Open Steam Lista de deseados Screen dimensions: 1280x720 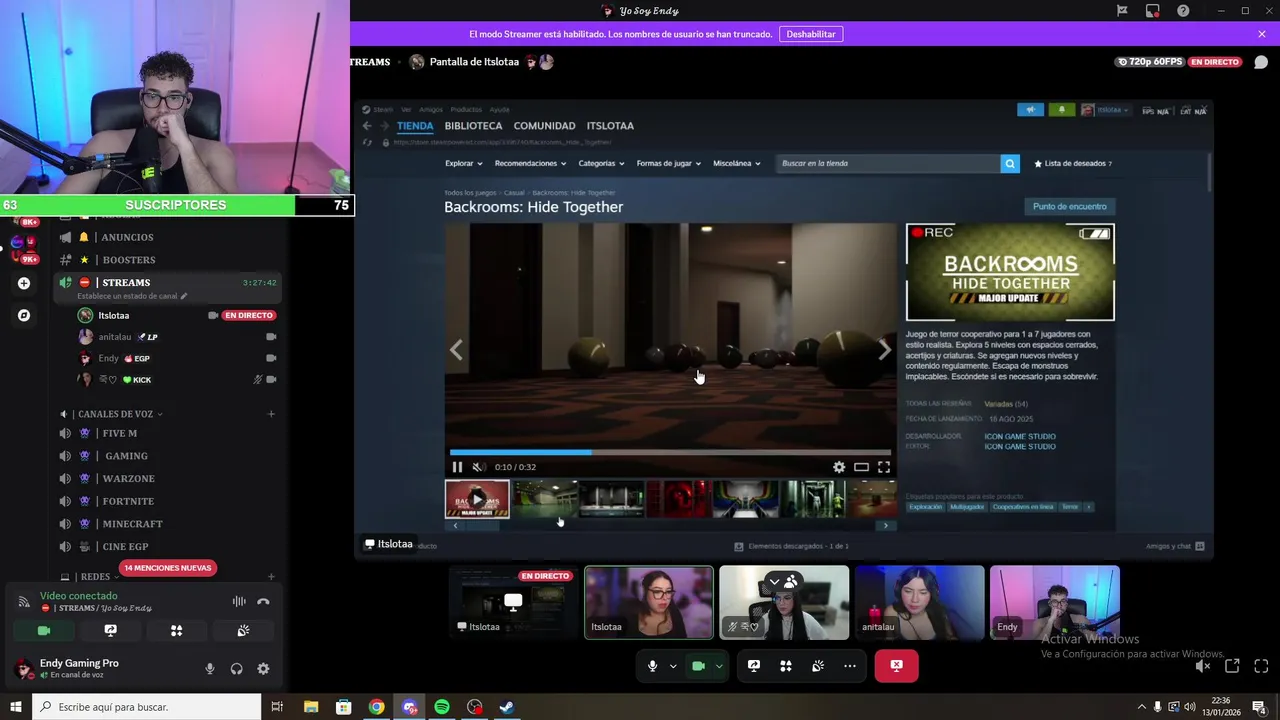[1073, 163]
